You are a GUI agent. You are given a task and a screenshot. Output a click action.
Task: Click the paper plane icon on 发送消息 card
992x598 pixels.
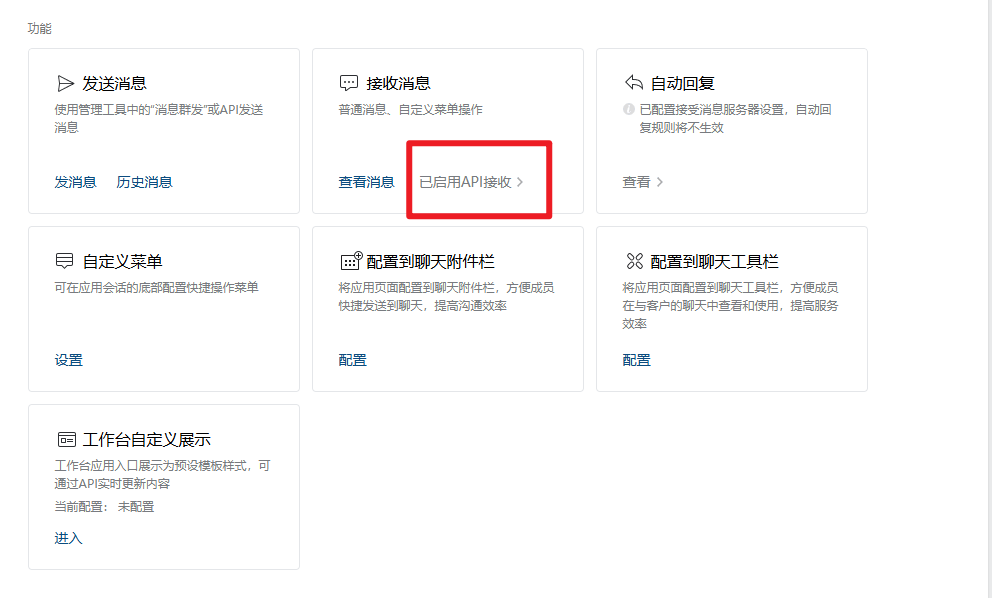pyautogui.click(x=64, y=83)
